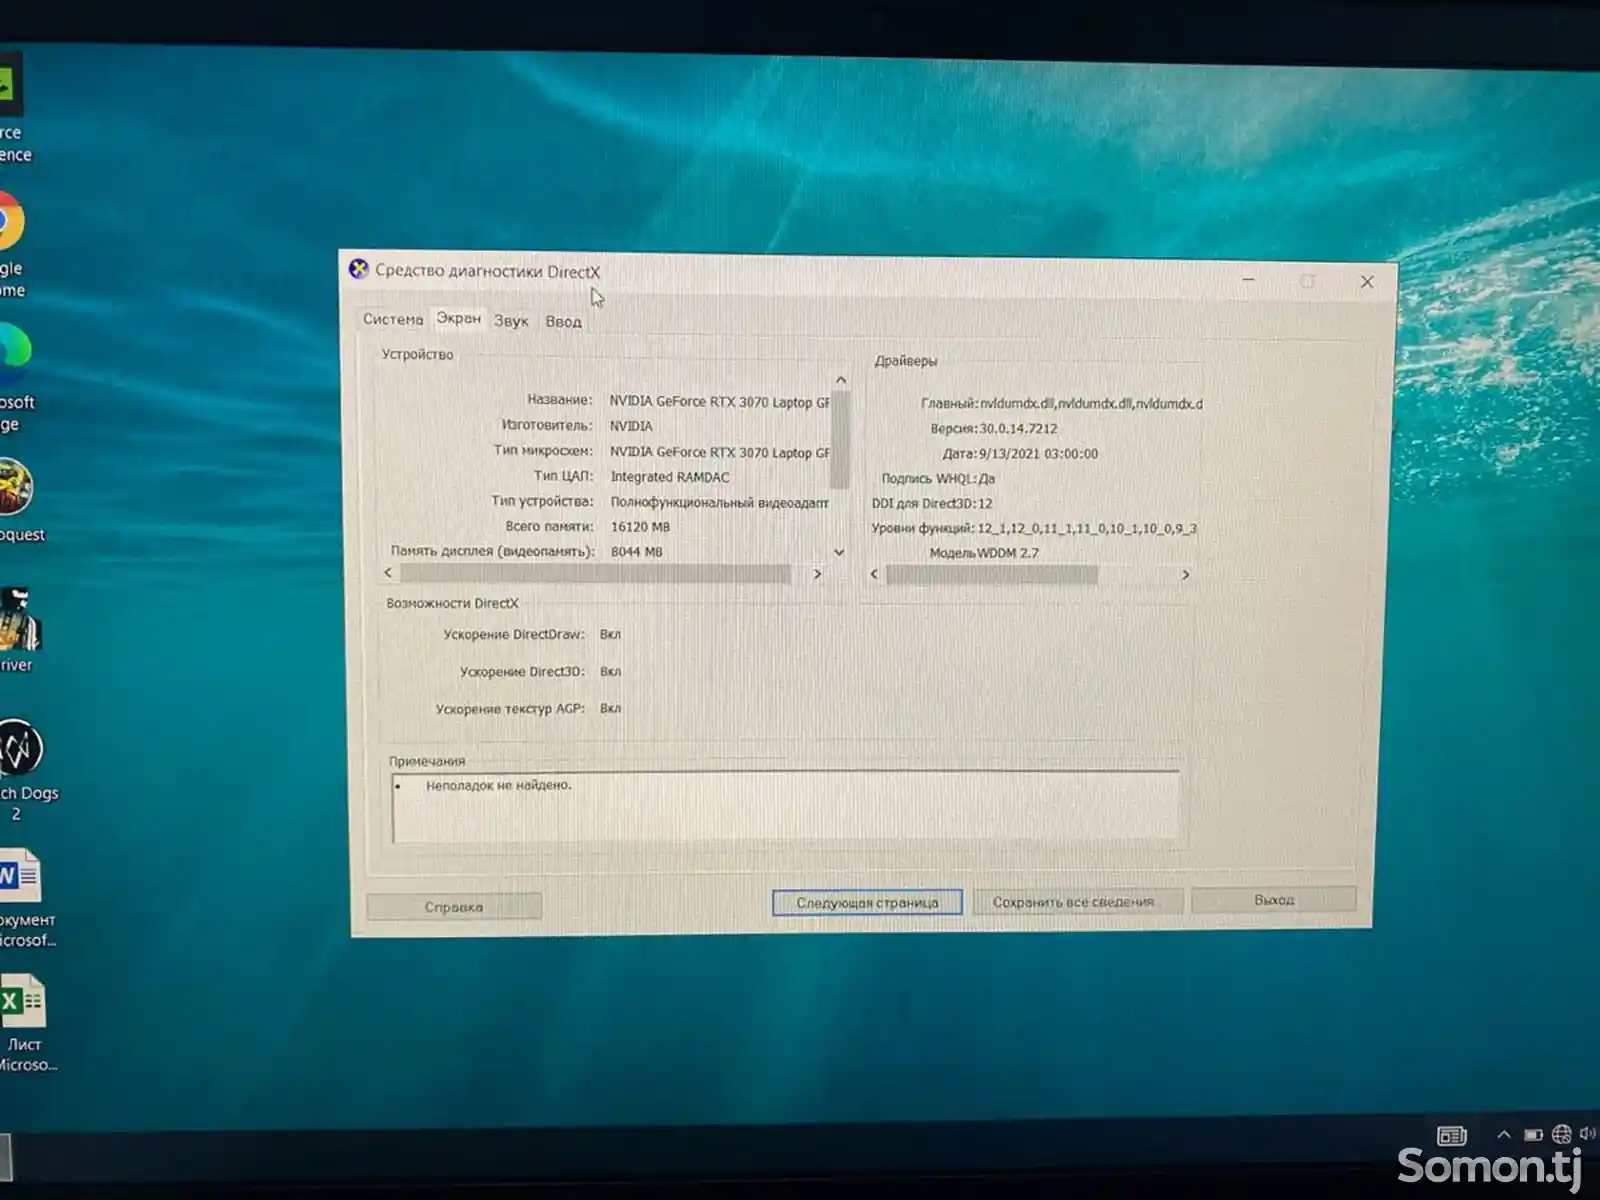Click the device name NVIDIA GeForce RTX 3070 value
1600x1200 pixels.
point(720,402)
